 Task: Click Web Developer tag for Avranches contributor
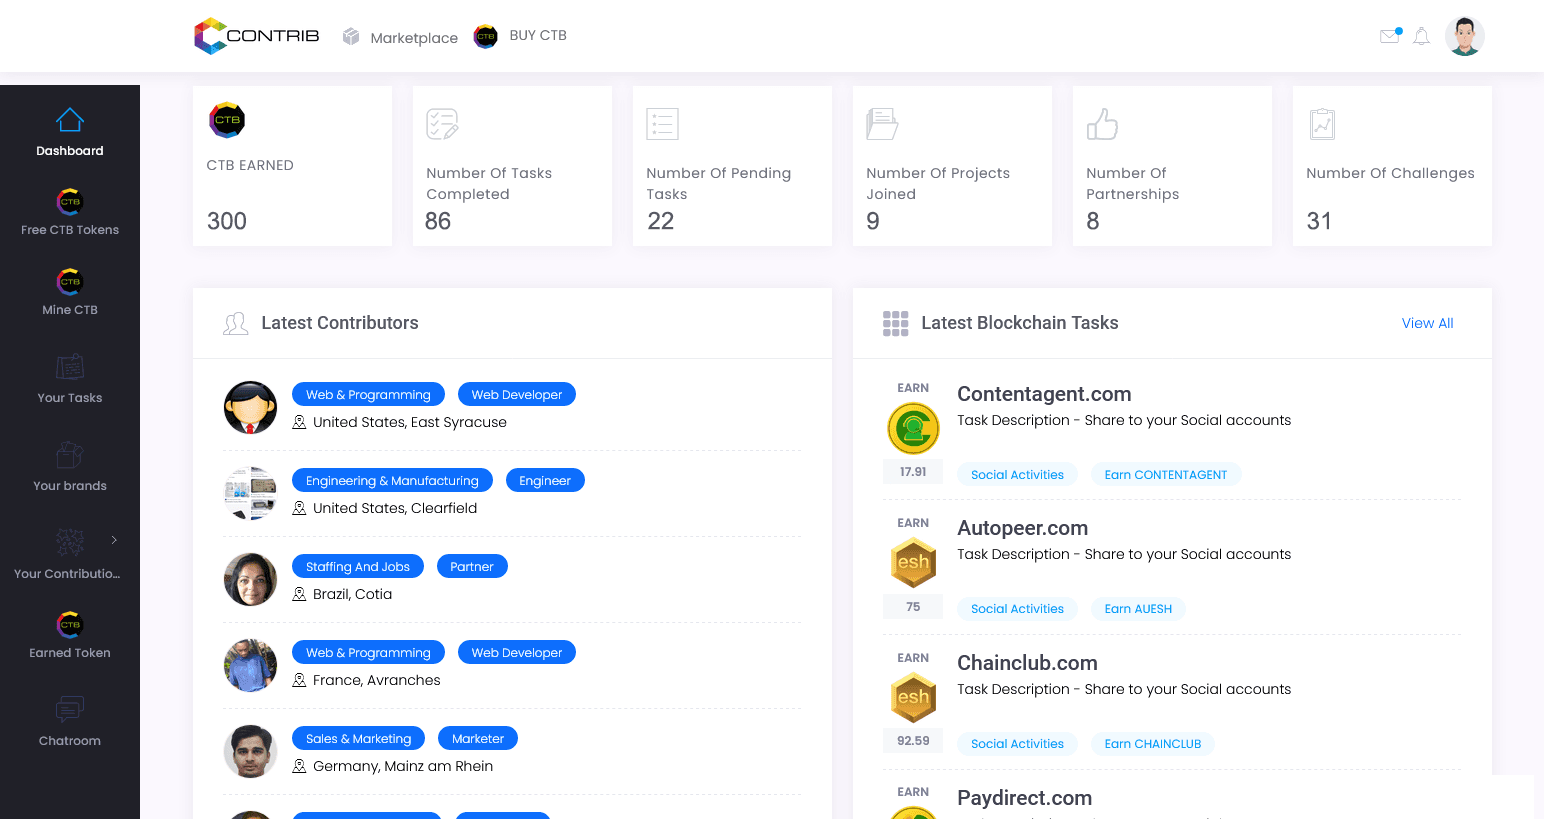pos(517,653)
